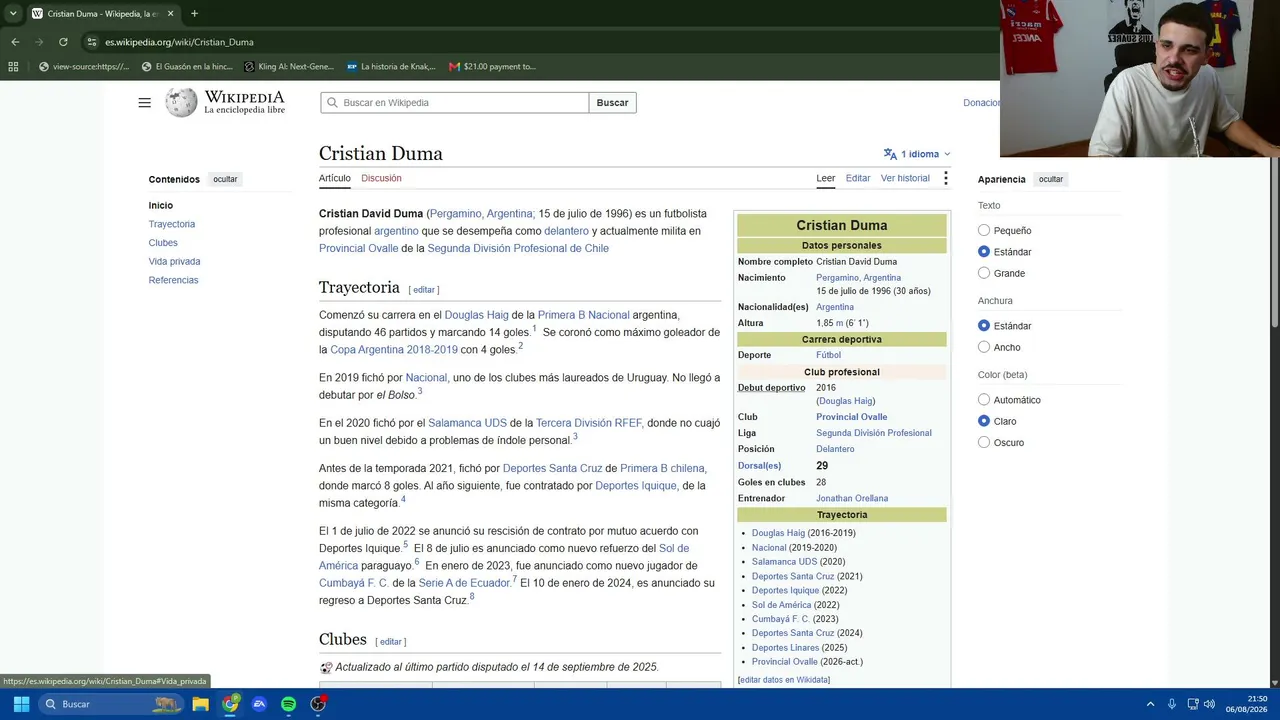Open EA app from the taskbar
1280x720 pixels.
point(260,704)
